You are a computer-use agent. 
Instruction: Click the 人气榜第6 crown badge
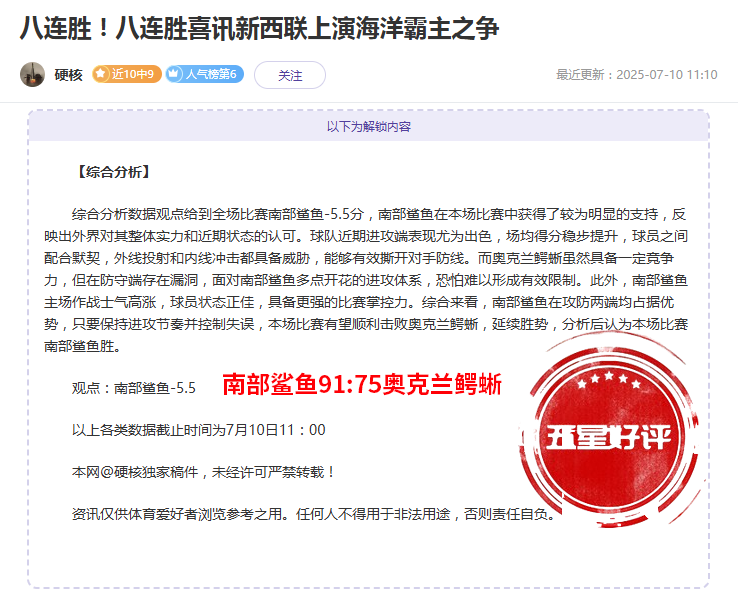pos(205,74)
